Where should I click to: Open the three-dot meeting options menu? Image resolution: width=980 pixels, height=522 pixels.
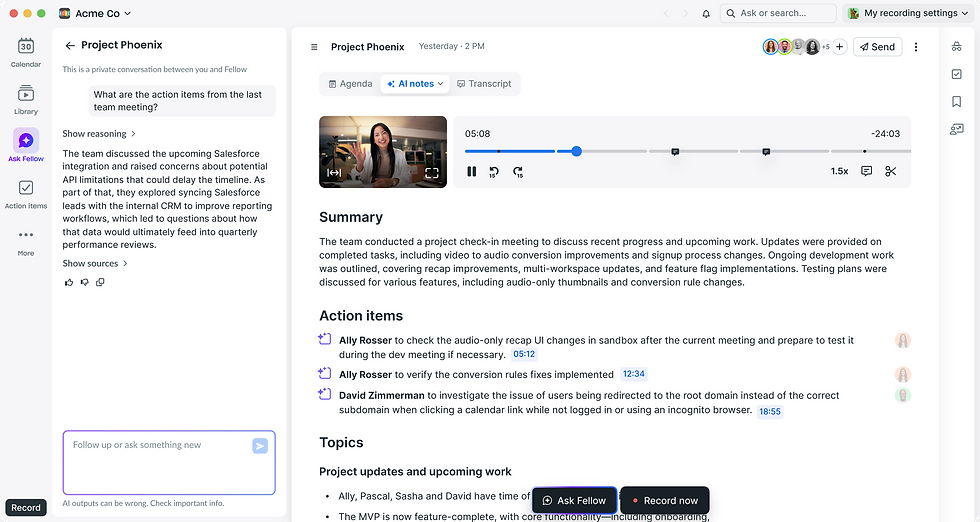[x=916, y=47]
